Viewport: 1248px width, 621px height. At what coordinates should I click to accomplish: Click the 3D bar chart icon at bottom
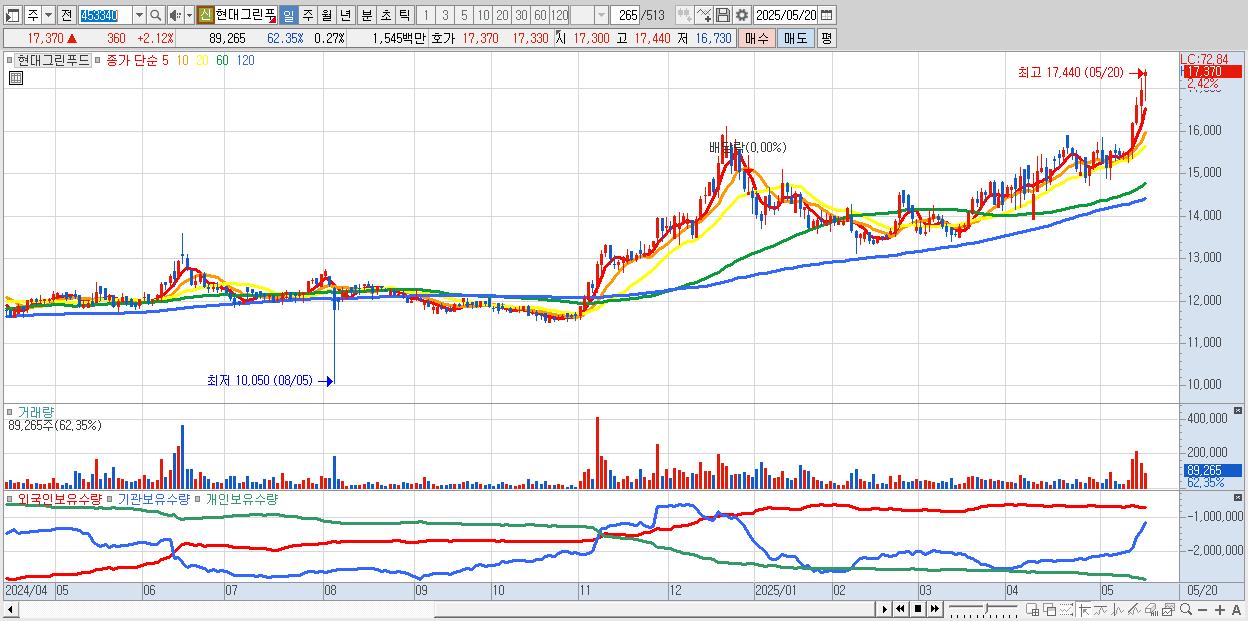coord(1151,609)
